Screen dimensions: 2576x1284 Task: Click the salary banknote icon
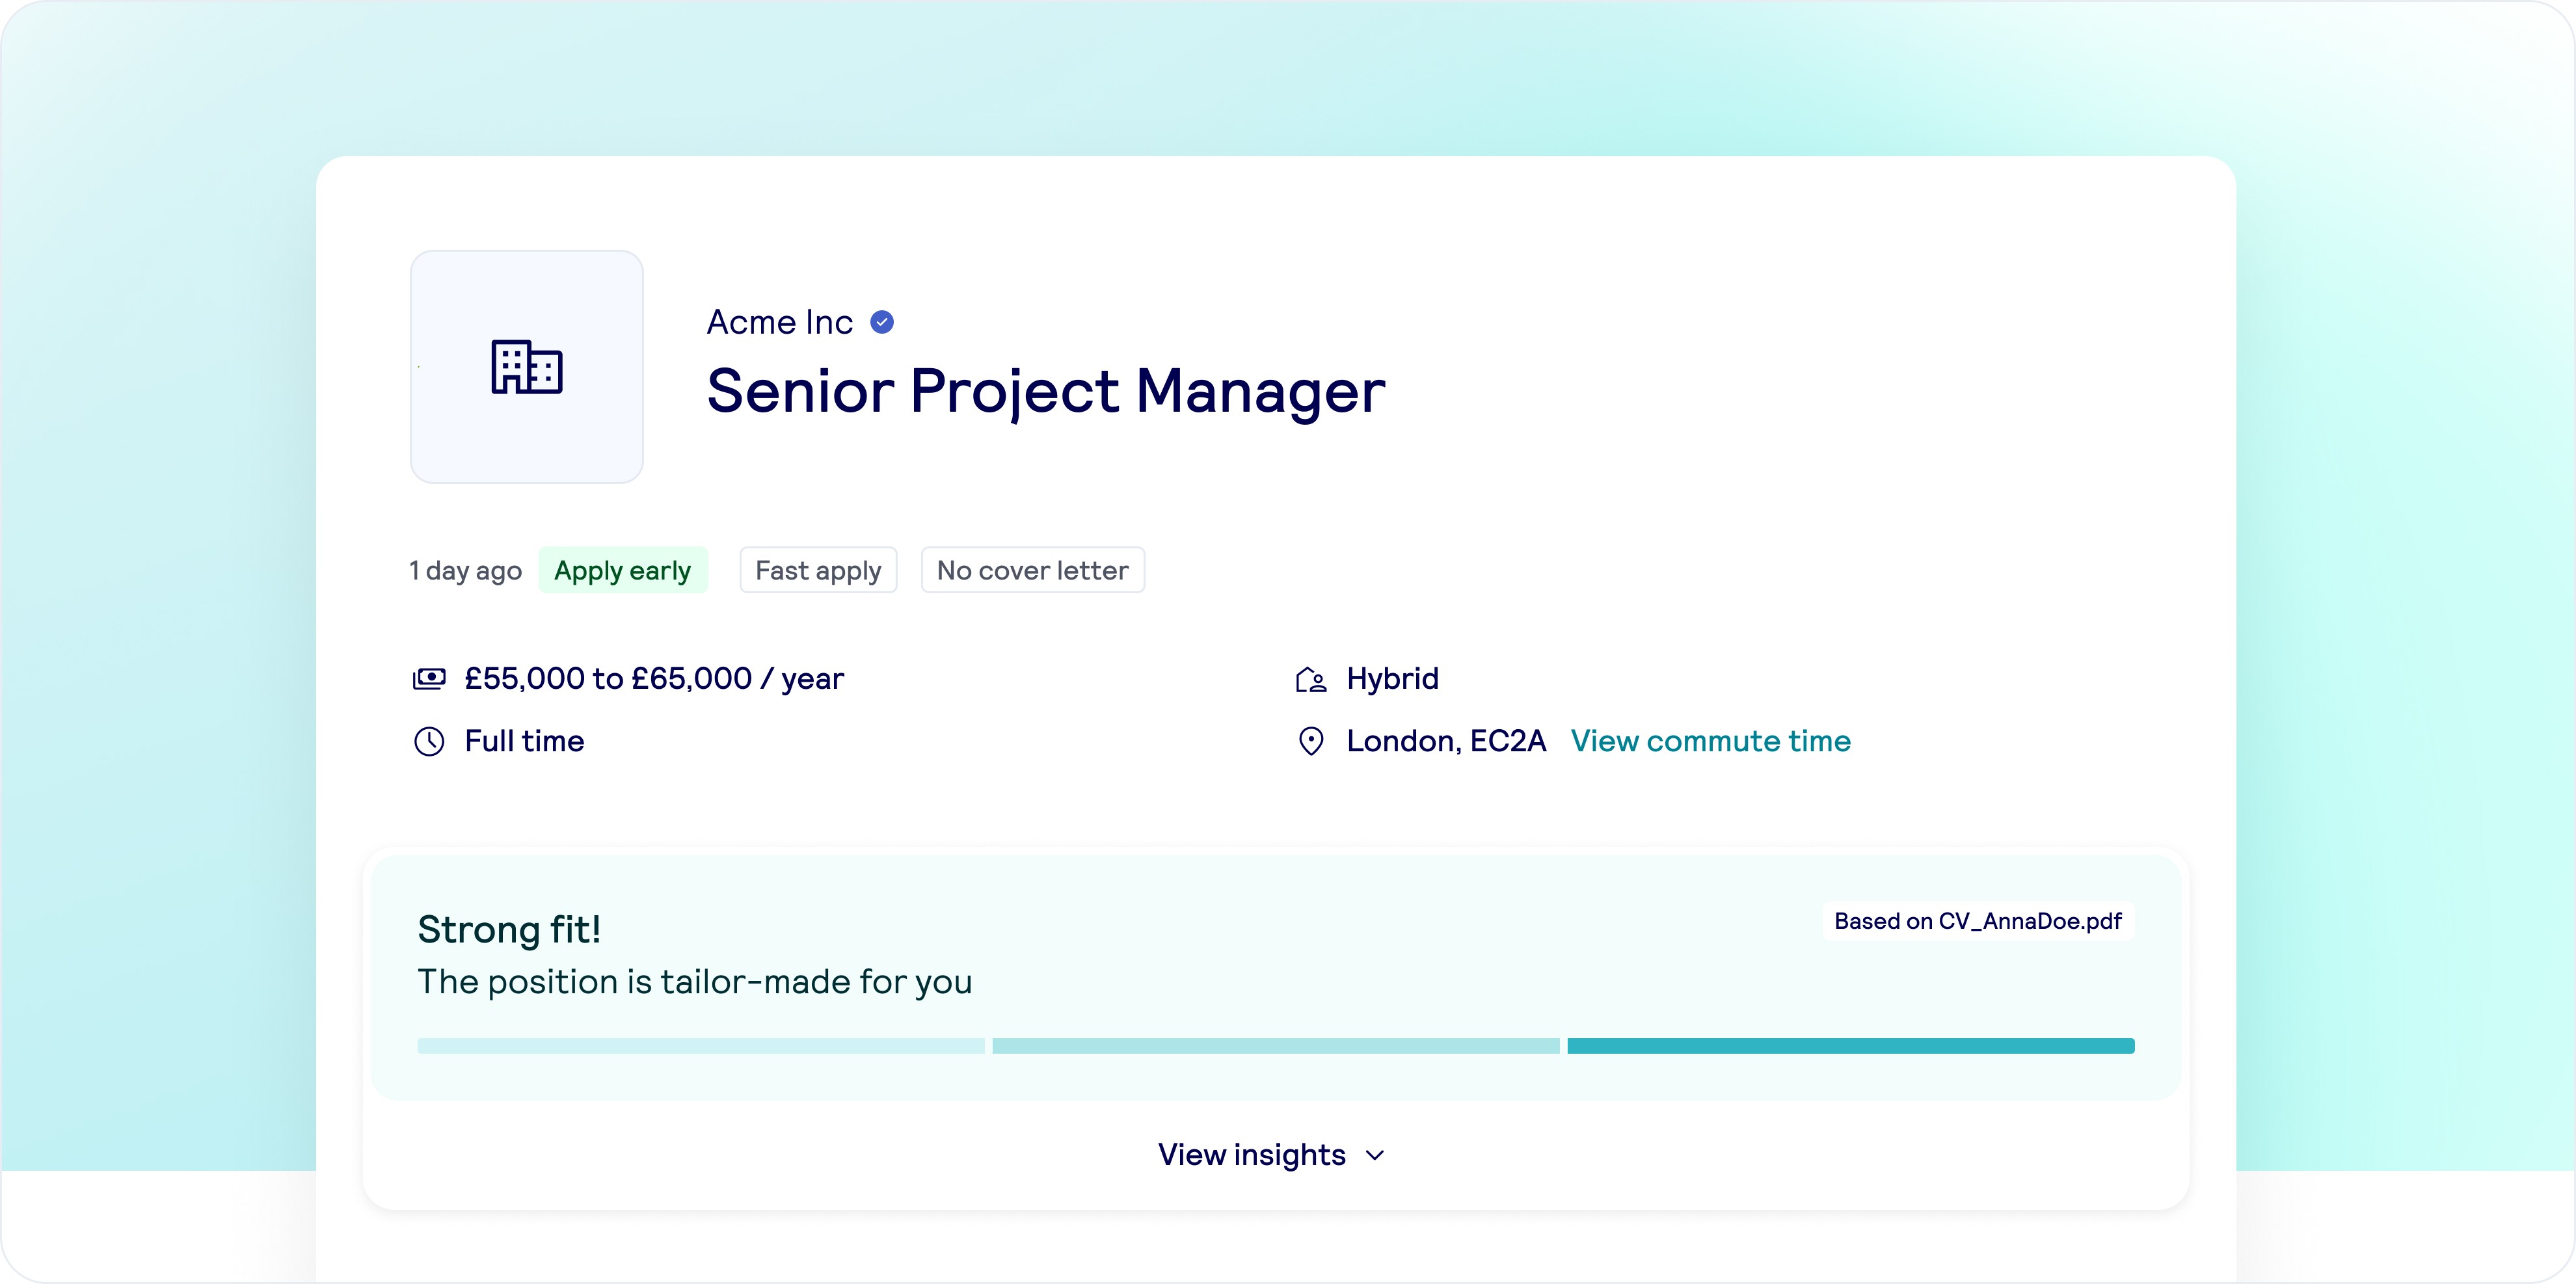(x=429, y=679)
